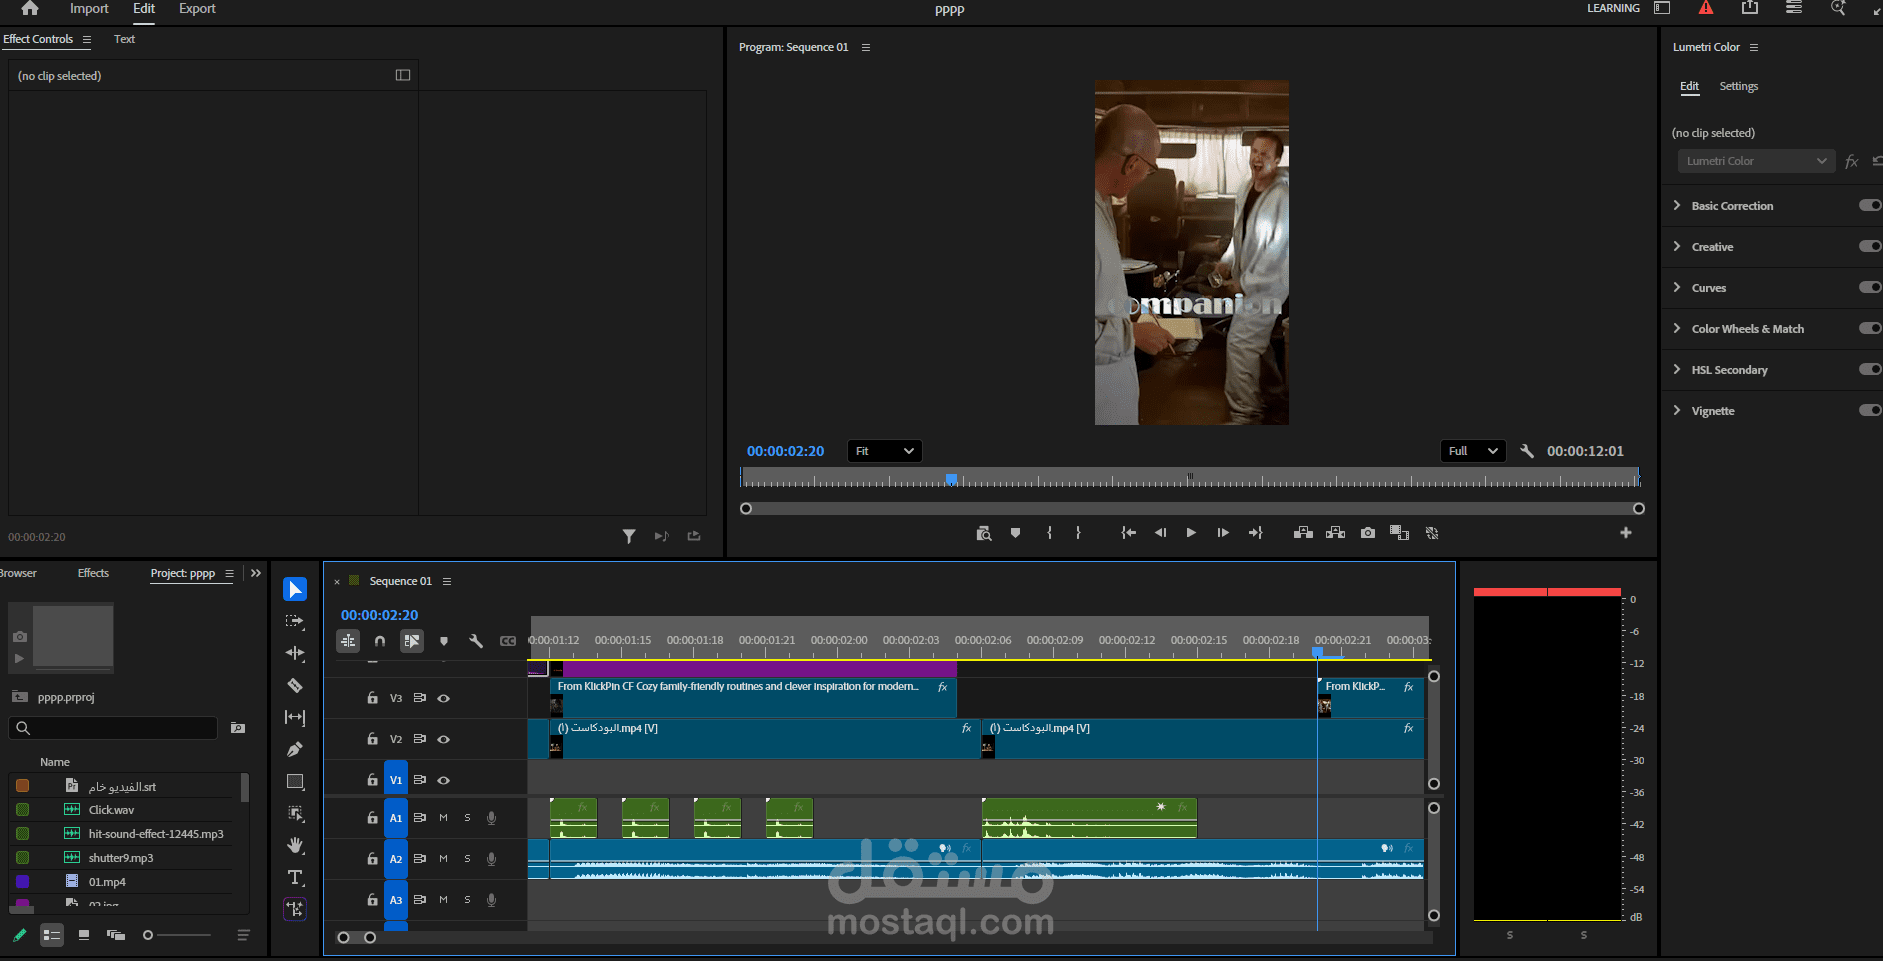
Task: Open the Lumetri Color effect dropdown
Action: coord(1756,161)
